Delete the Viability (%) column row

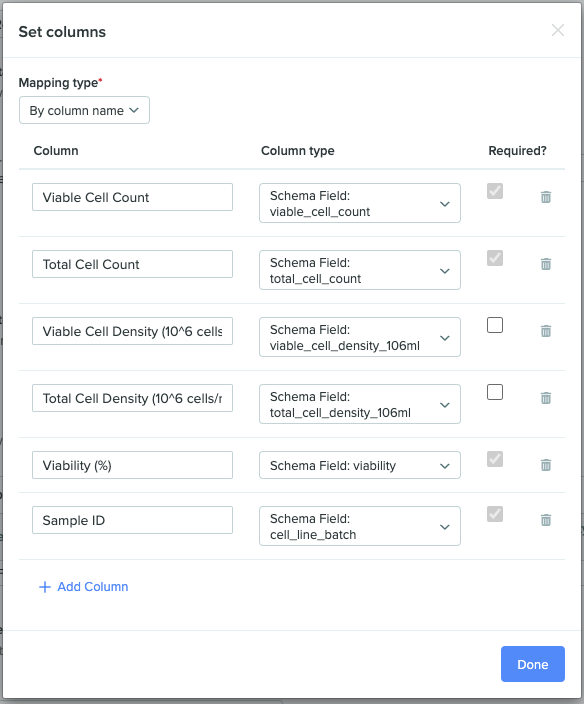pos(546,465)
